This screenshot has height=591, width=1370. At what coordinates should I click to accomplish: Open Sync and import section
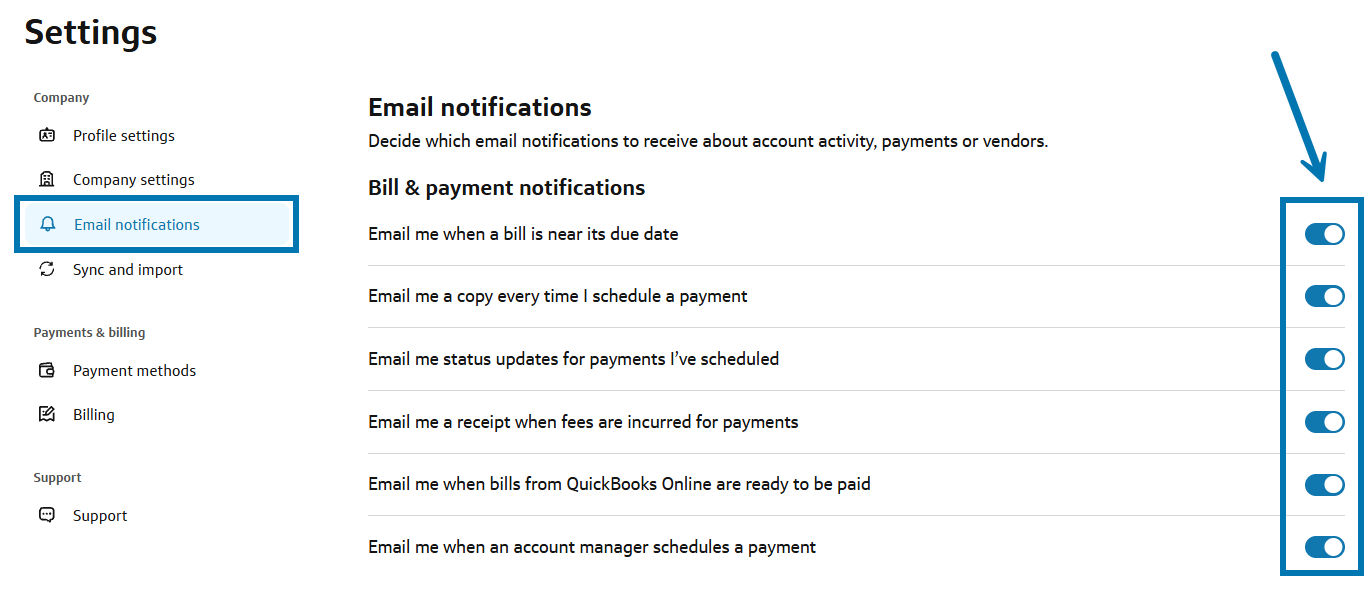(x=128, y=269)
